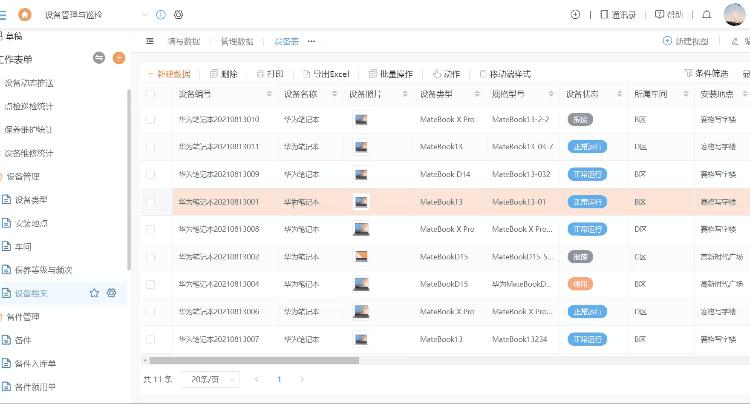750x404 pixels.
Task: Open device image thumbnail for 20210813010
Action: coord(361,120)
